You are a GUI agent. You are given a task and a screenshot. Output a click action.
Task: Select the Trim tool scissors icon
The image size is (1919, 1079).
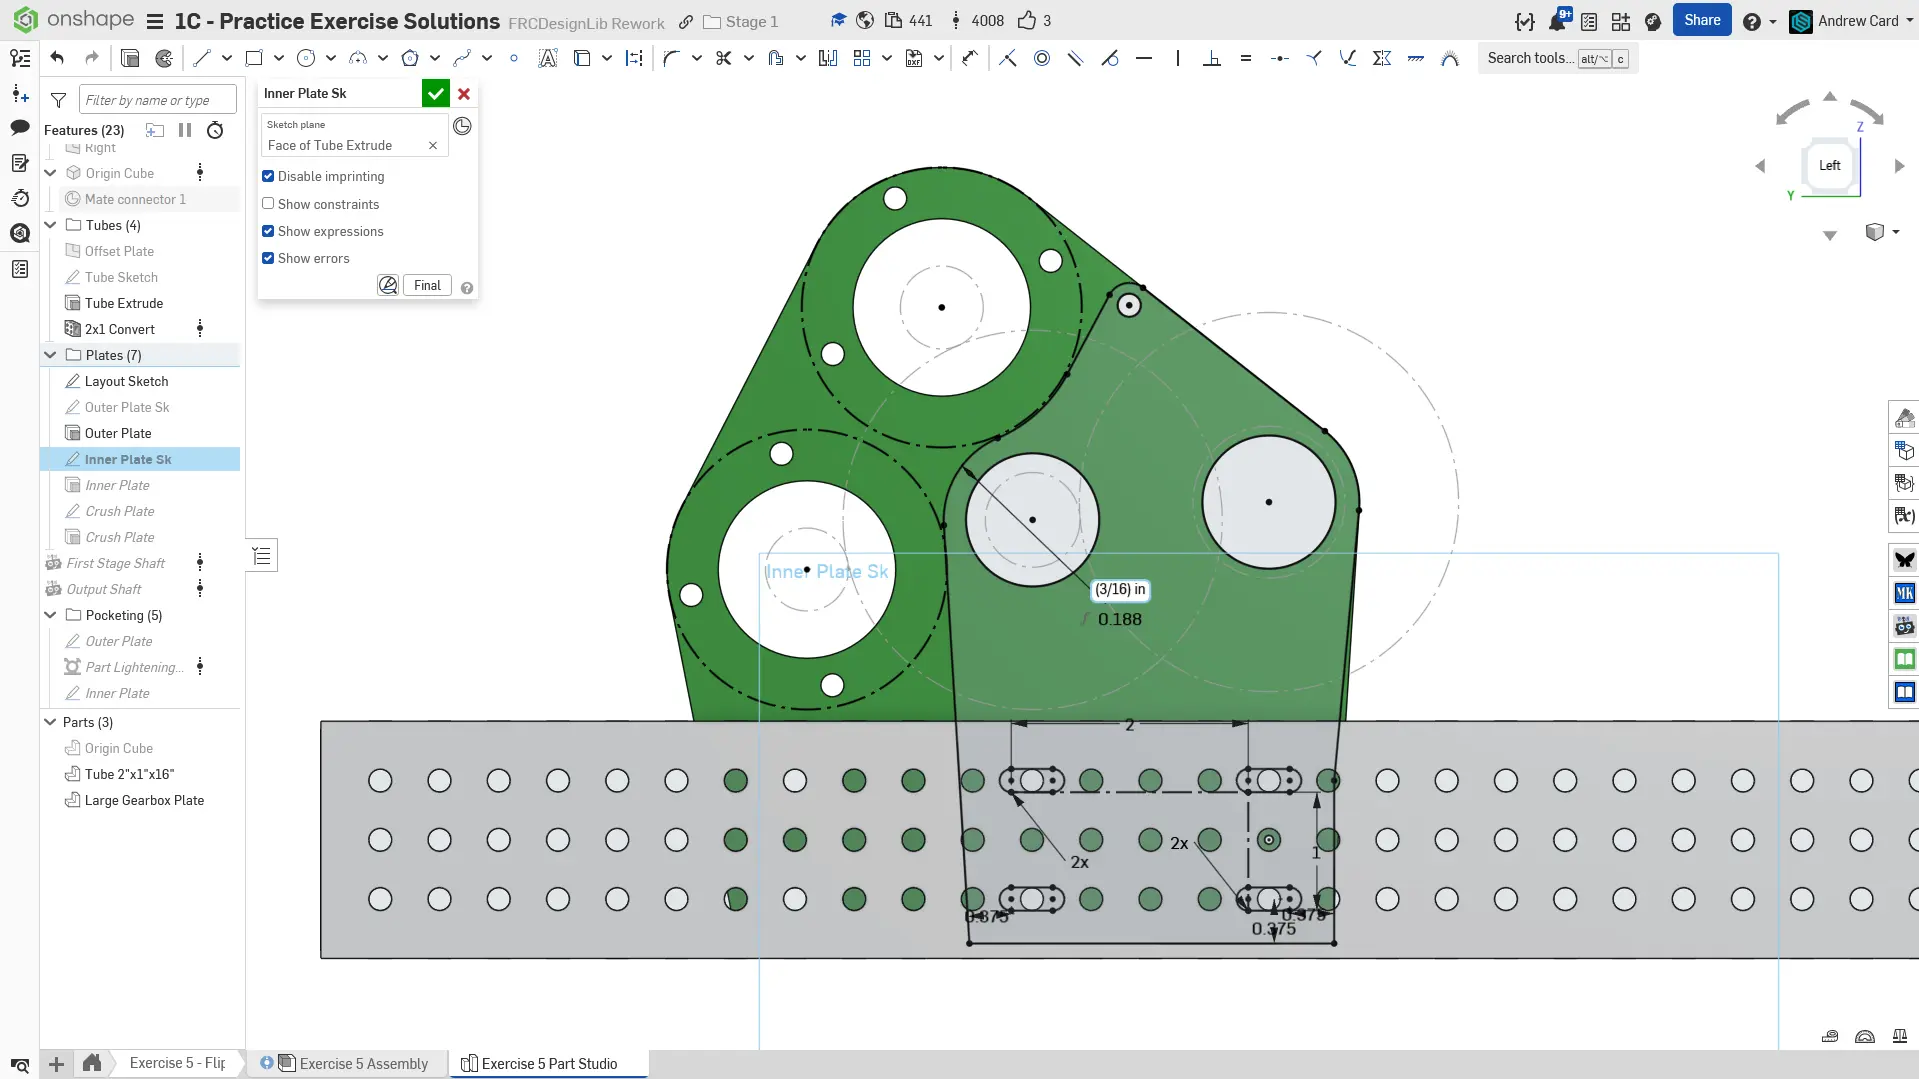(x=724, y=58)
